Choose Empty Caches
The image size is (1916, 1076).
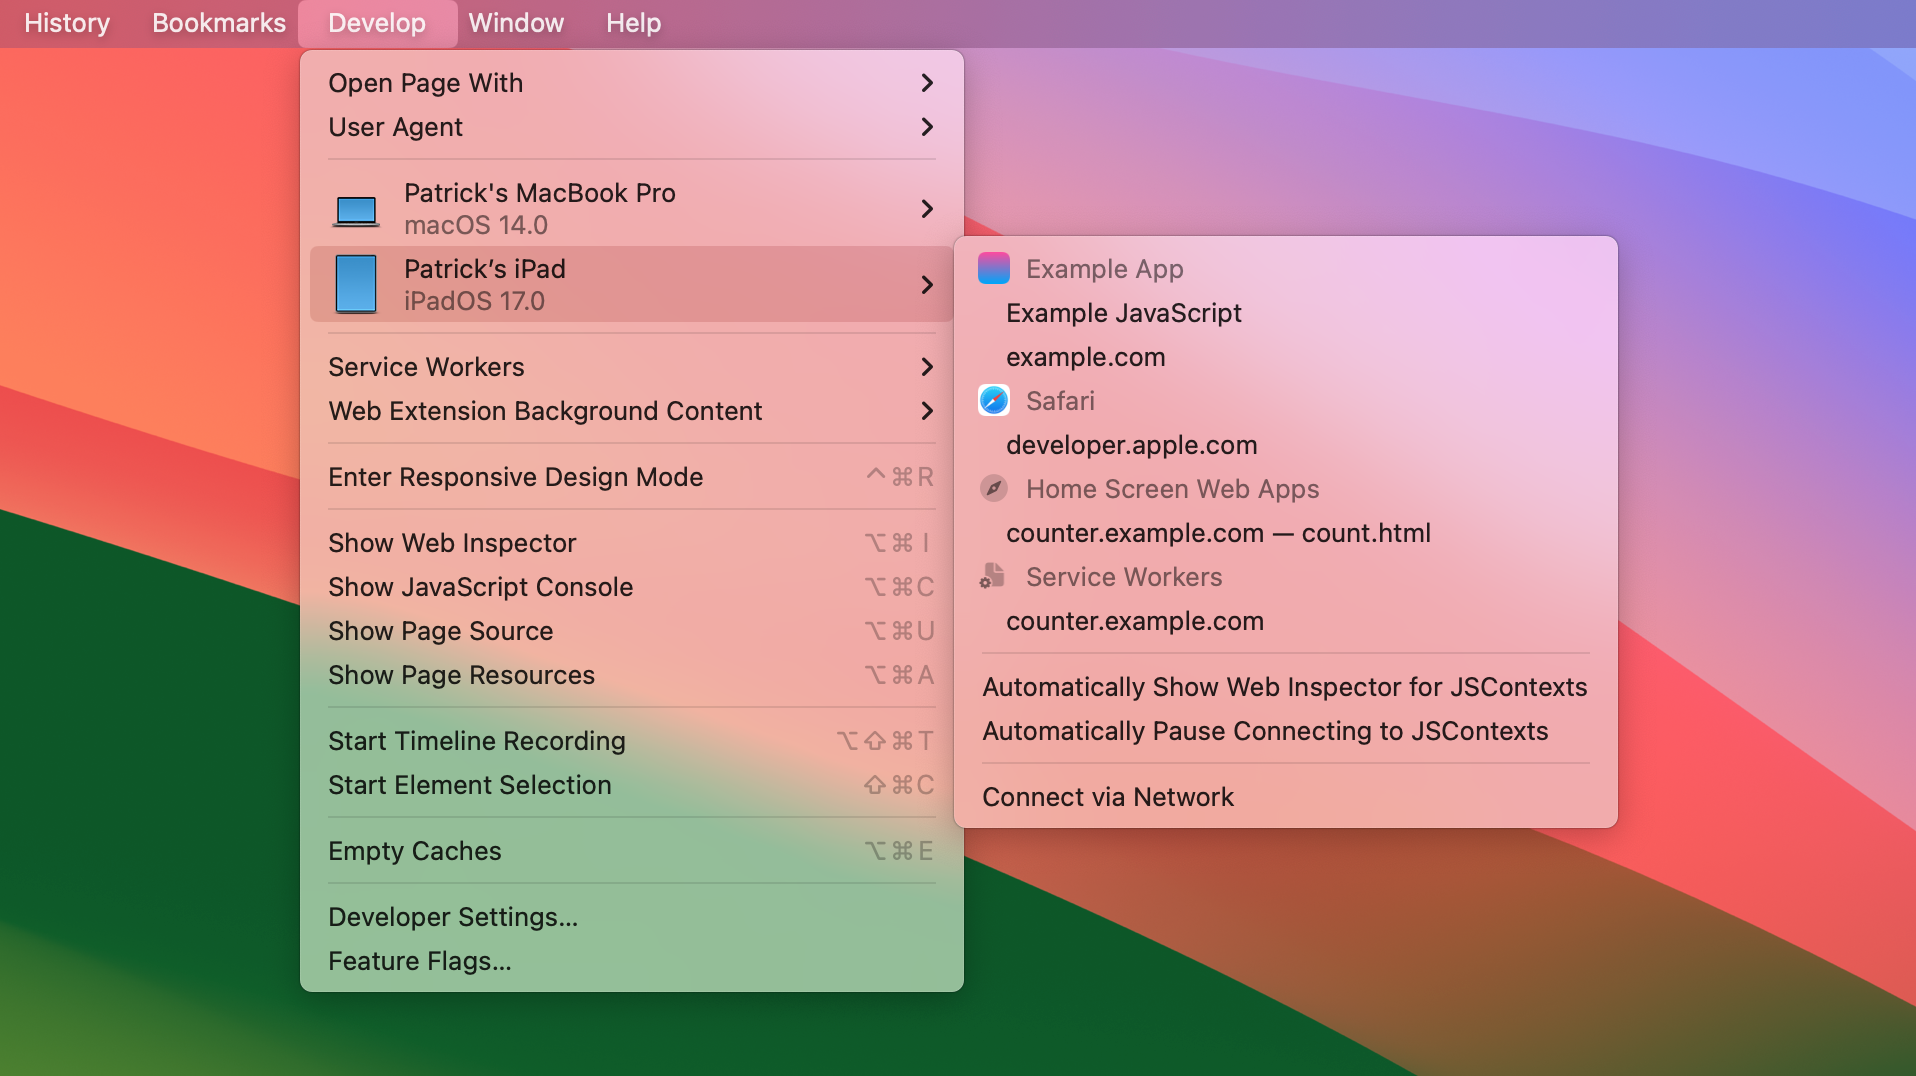click(631, 851)
